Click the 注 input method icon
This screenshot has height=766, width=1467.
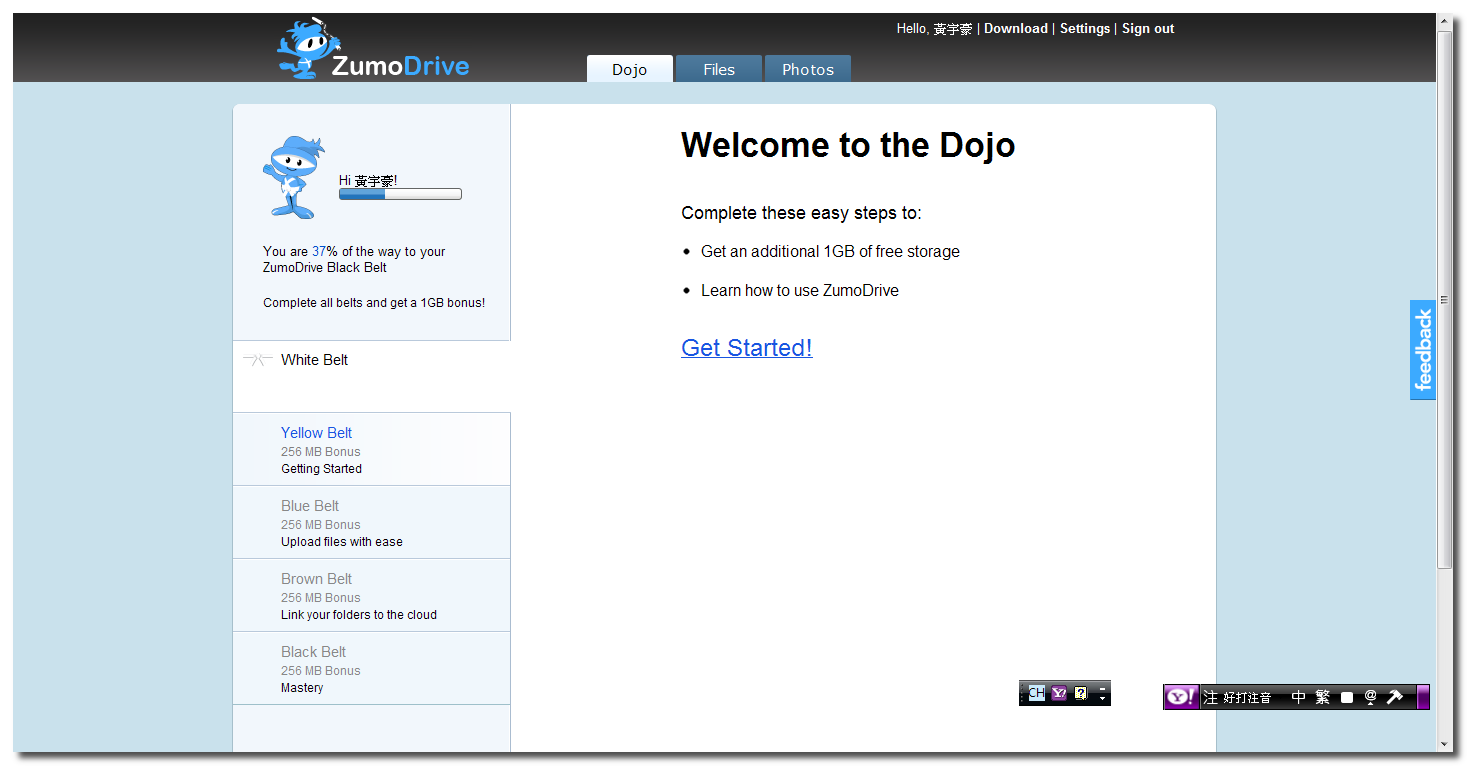(1210, 697)
